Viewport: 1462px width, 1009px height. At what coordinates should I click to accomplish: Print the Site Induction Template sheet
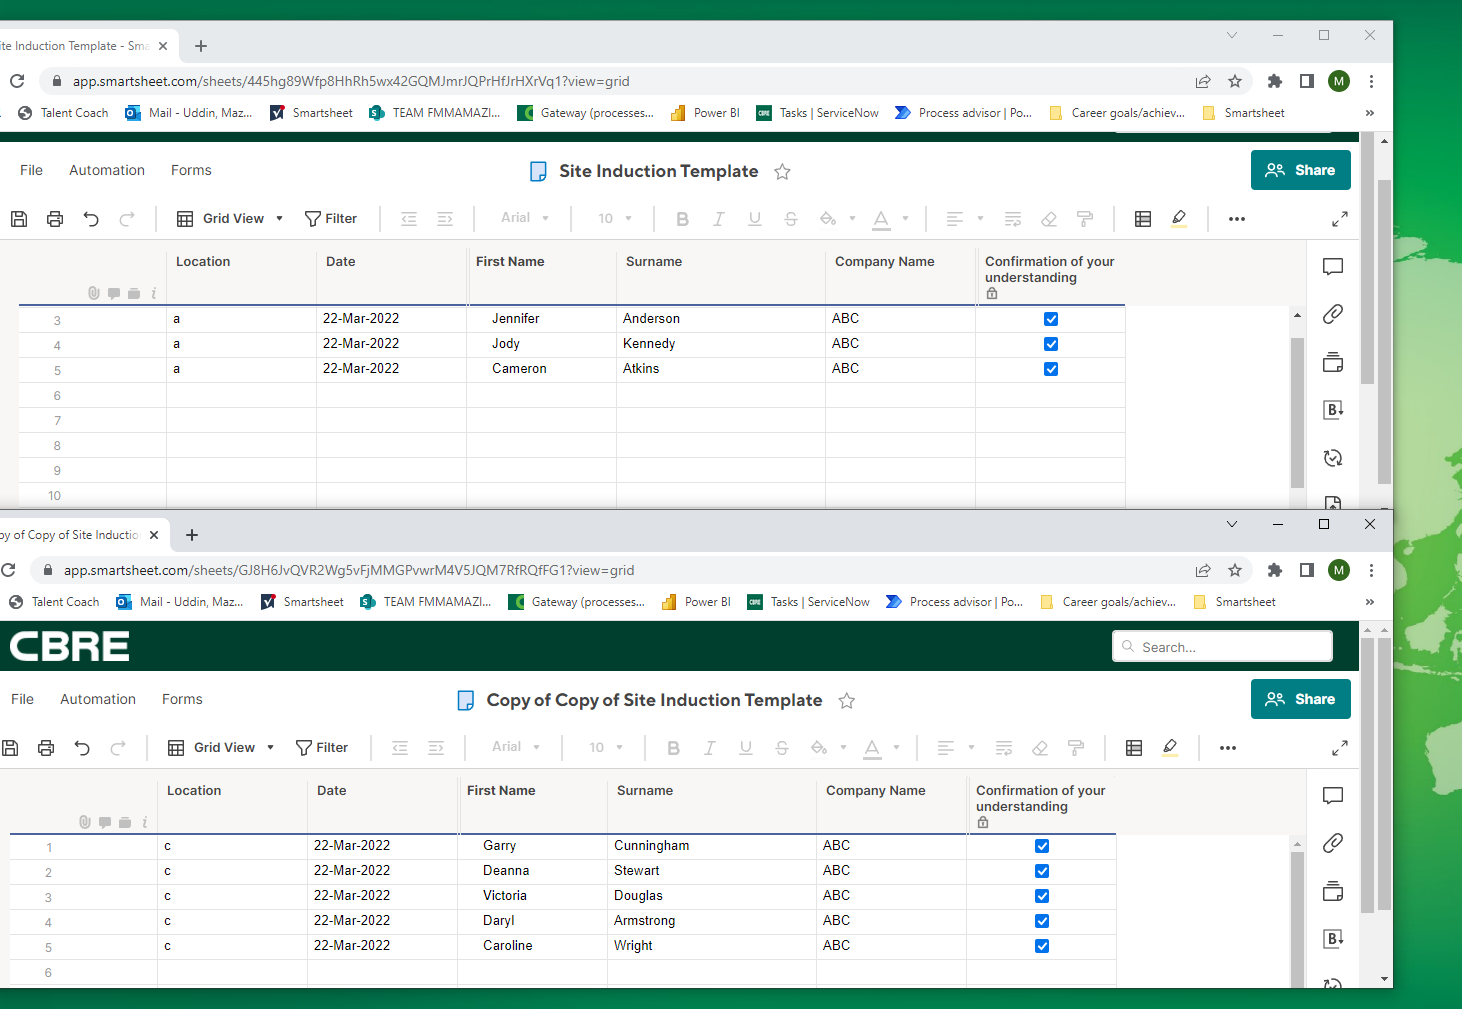click(55, 218)
